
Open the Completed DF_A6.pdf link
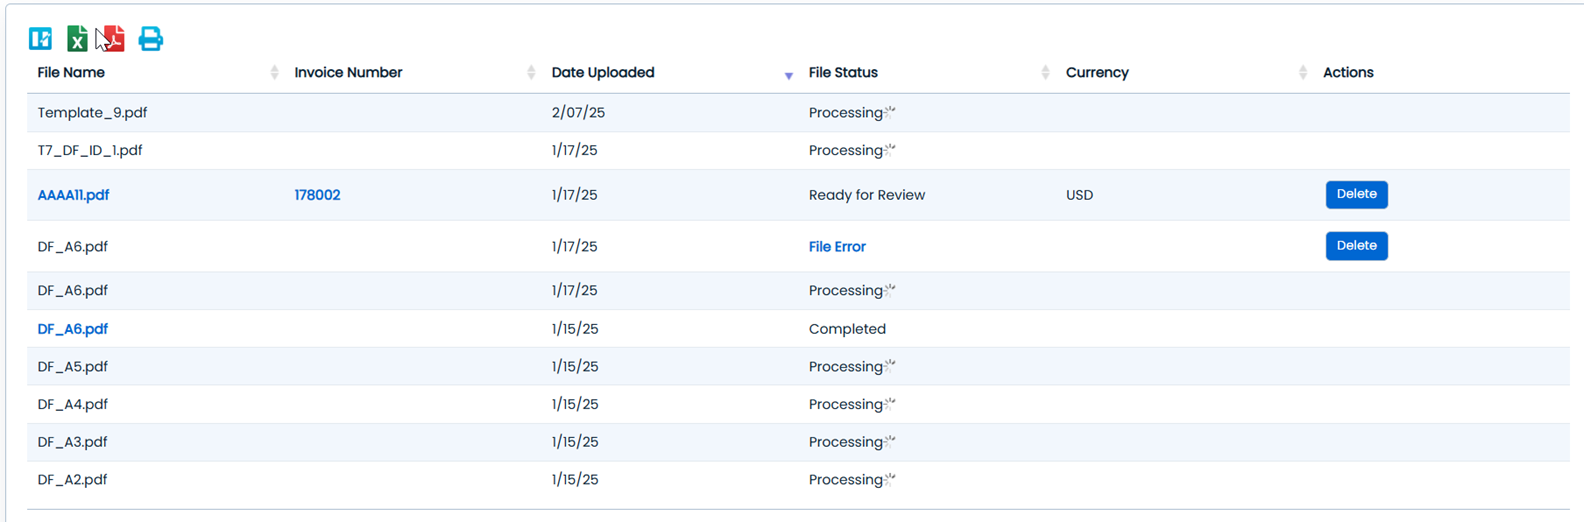point(72,329)
